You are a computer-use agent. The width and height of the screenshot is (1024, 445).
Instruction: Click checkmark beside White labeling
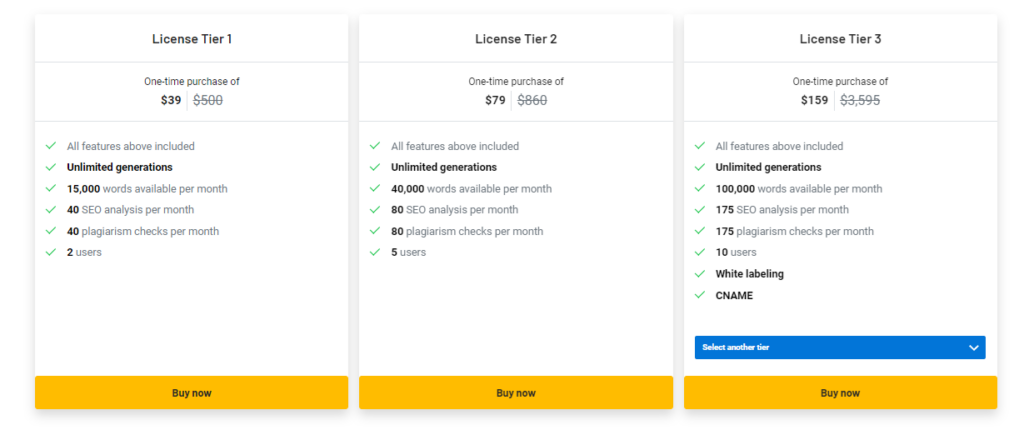click(x=699, y=274)
